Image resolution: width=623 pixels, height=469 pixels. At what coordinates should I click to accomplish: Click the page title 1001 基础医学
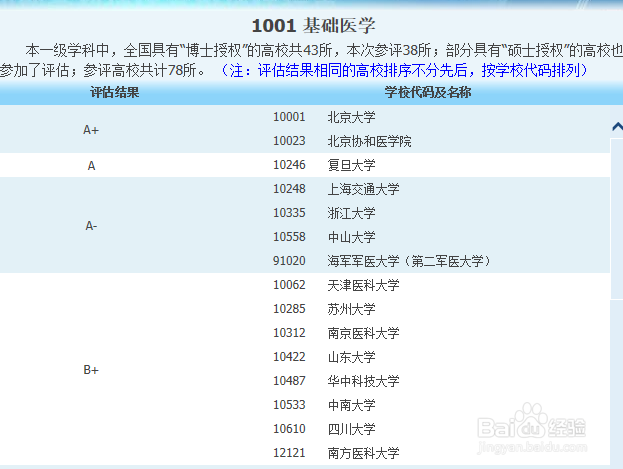[313, 26]
